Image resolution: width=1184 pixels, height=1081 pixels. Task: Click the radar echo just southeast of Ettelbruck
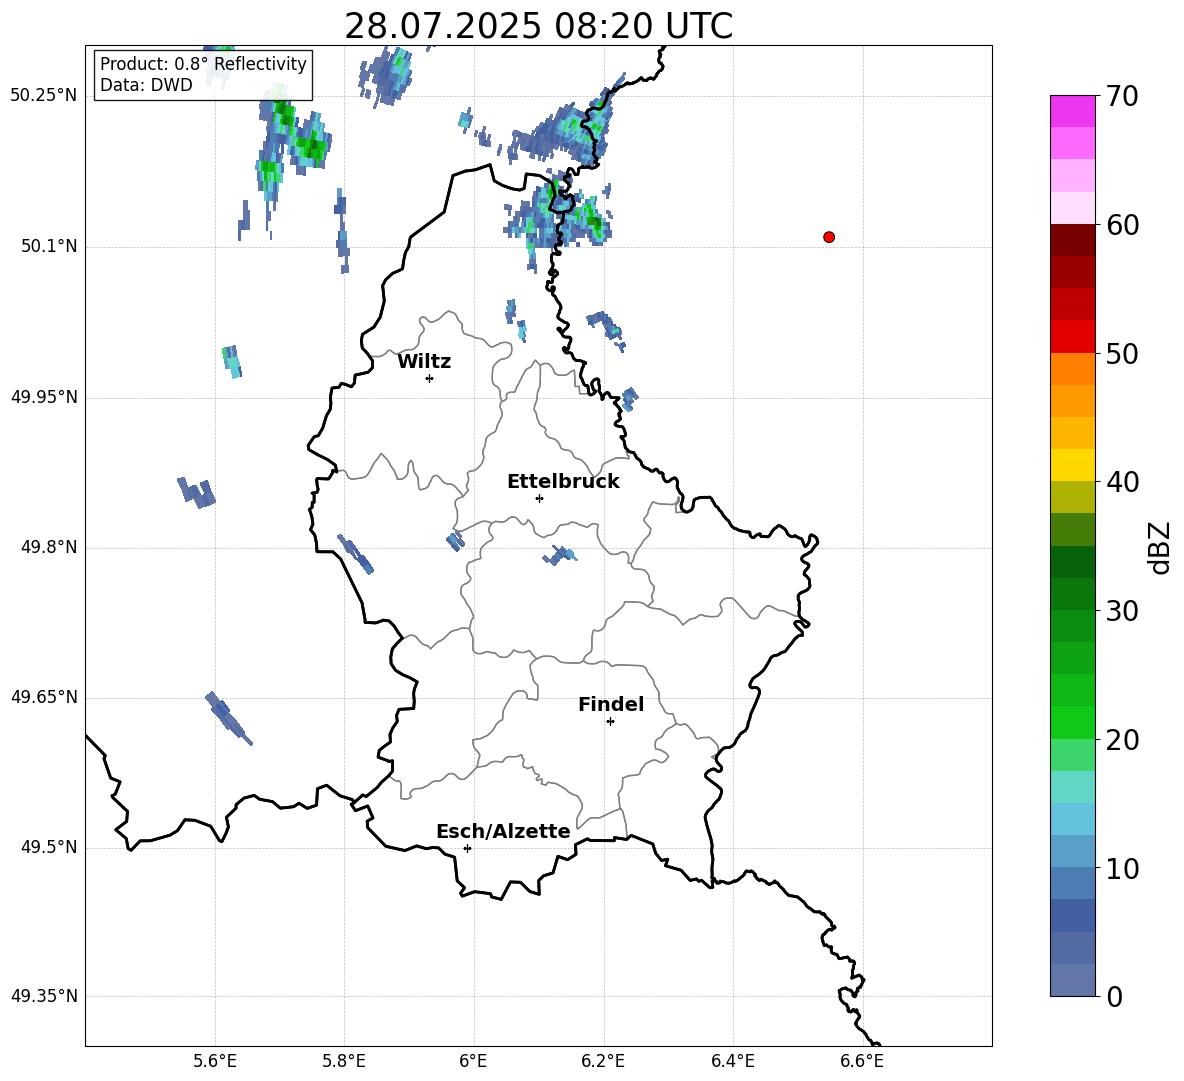560,555
